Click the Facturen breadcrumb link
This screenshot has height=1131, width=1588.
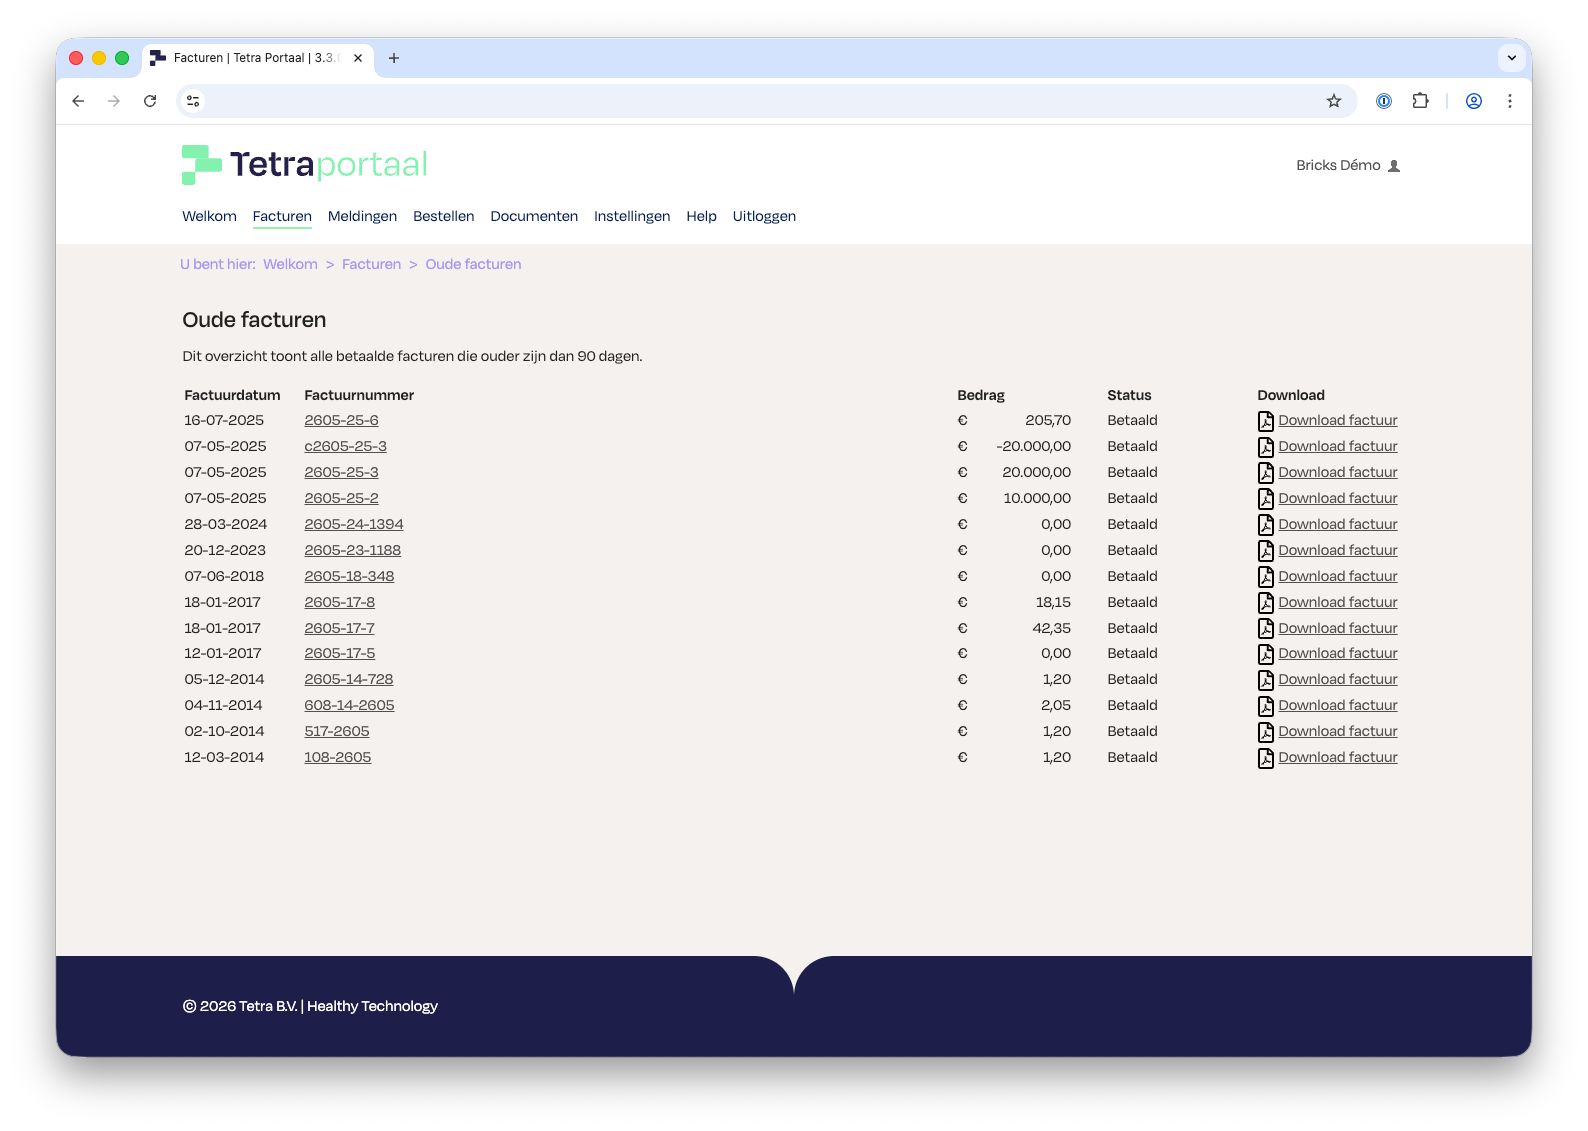pyautogui.click(x=371, y=264)
